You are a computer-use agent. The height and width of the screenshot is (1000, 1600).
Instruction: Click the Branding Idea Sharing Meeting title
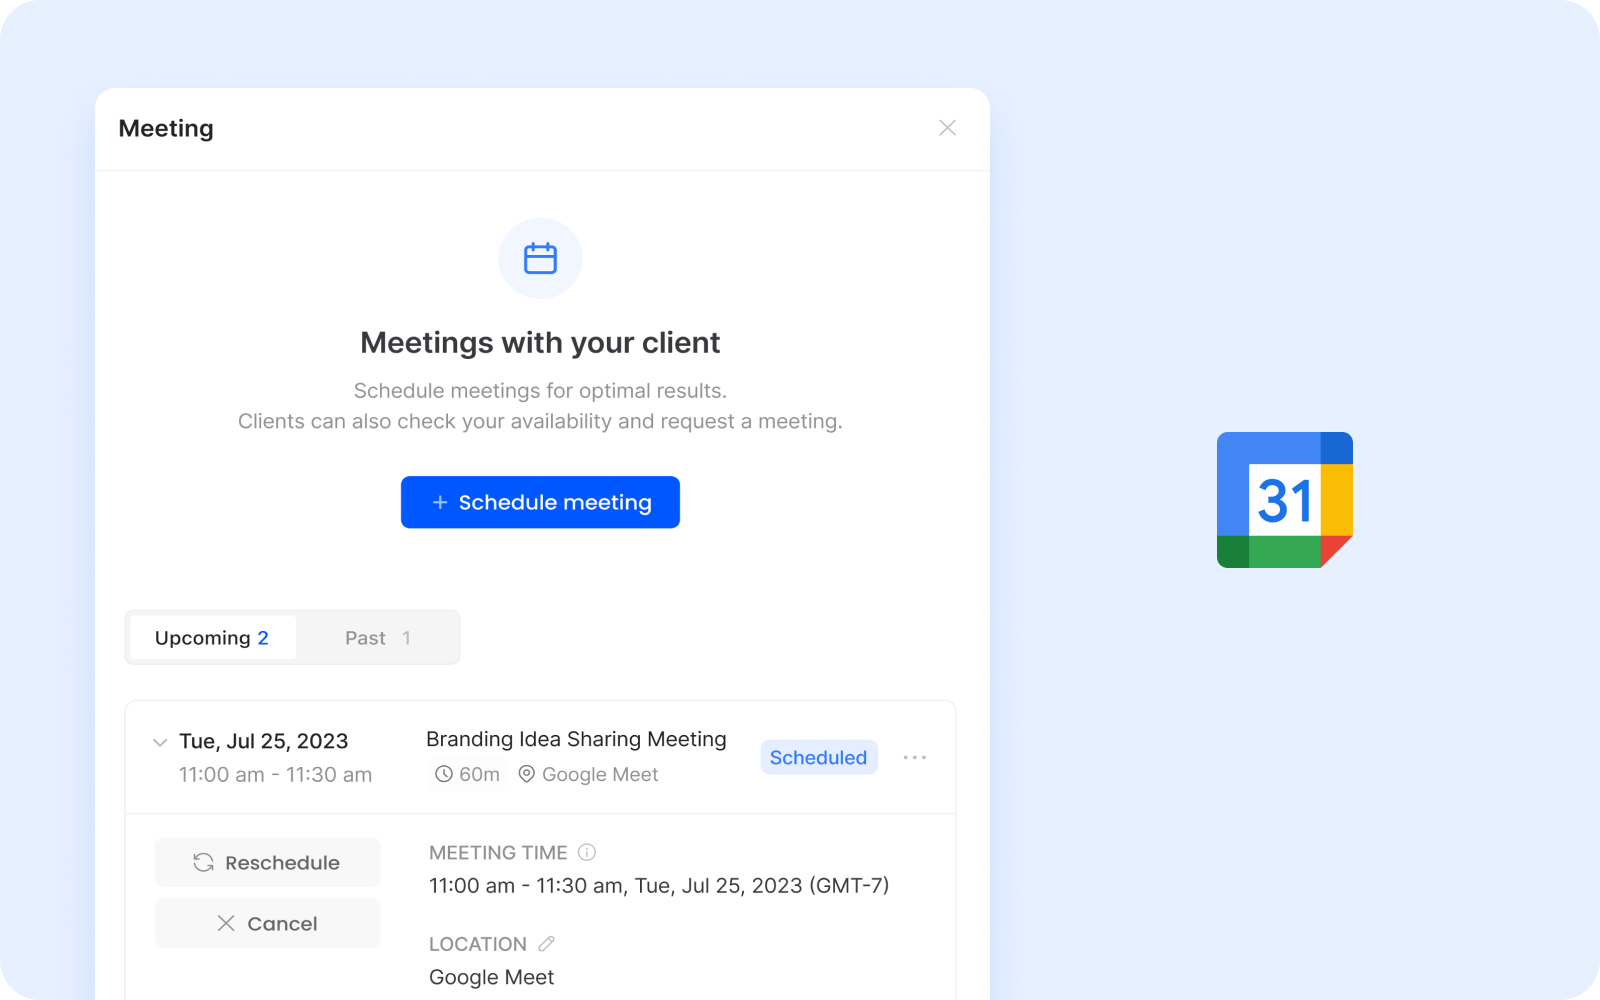576,739
